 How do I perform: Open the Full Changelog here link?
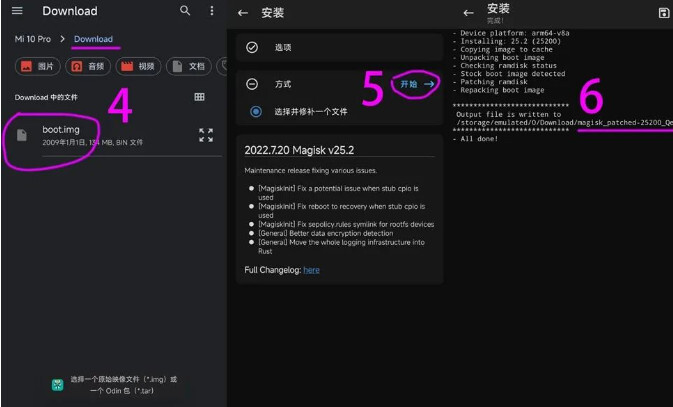coord(312,270)
